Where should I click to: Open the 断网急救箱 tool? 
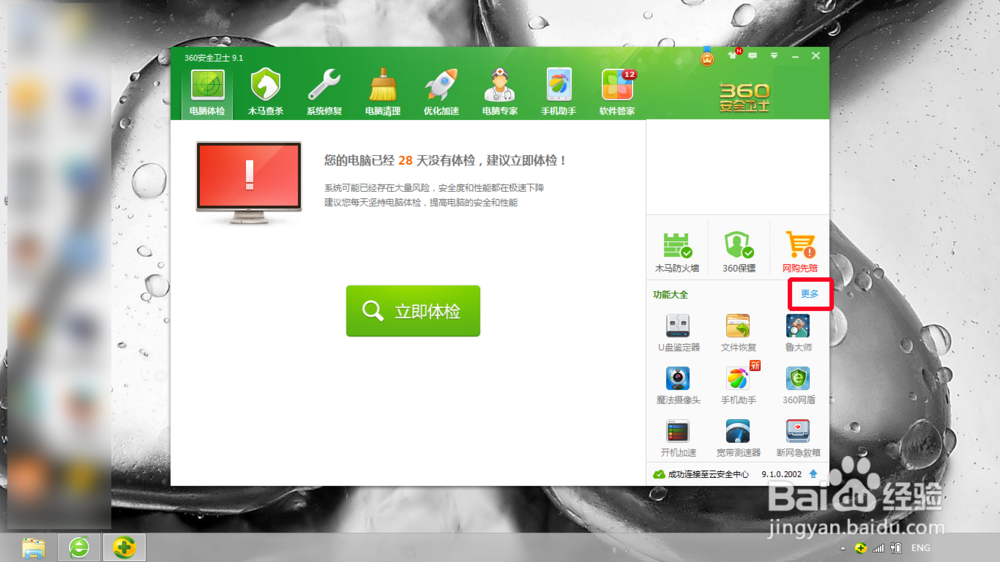798,438
